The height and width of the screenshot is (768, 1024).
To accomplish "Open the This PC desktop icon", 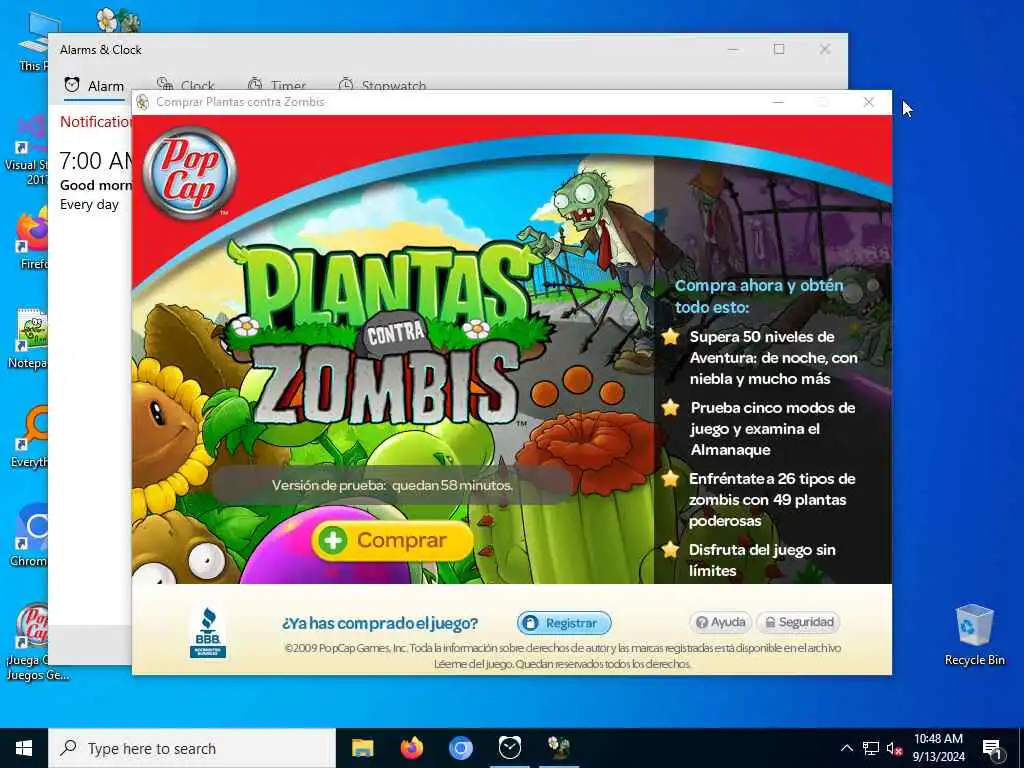I will tap(33, 41).
